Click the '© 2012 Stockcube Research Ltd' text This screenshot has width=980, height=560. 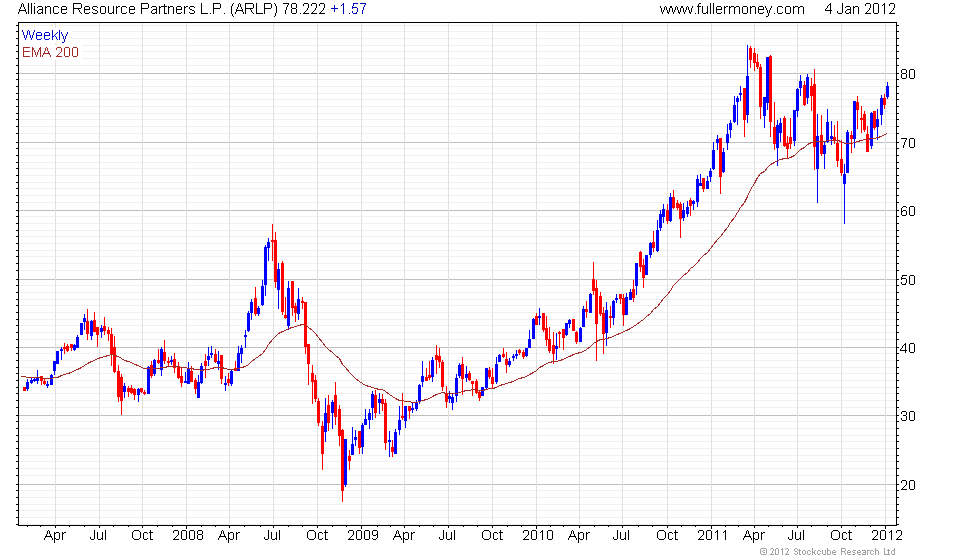point(828,552)
